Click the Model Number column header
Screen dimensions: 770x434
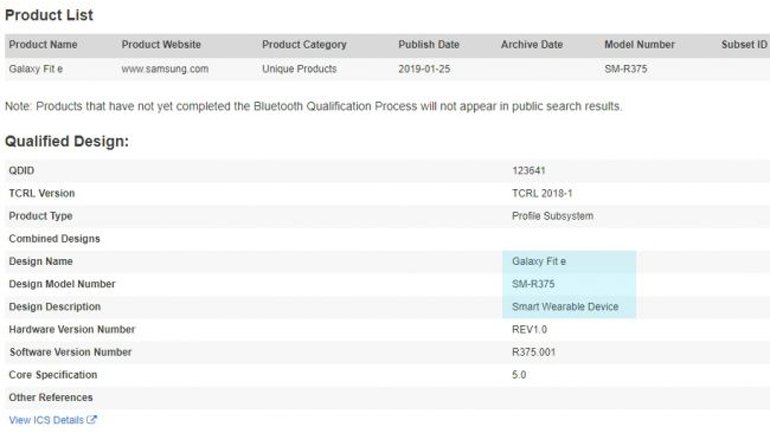pos(640,45)
